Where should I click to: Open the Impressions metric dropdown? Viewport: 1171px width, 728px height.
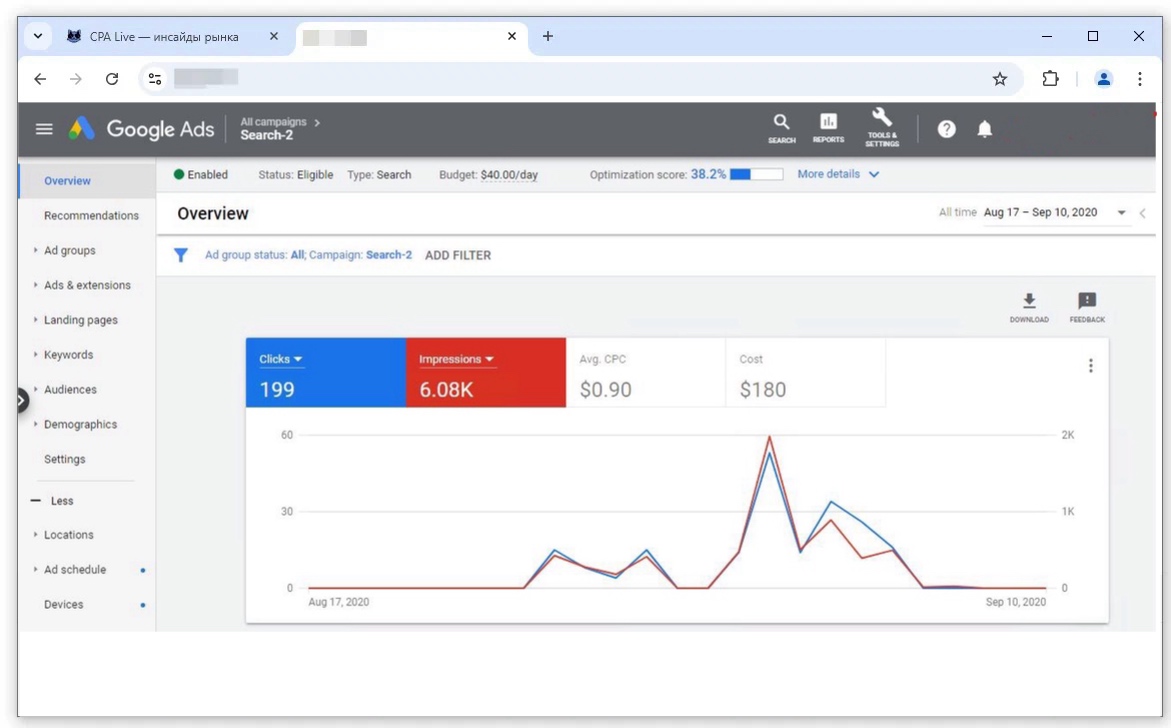click(x=456, y=359)
